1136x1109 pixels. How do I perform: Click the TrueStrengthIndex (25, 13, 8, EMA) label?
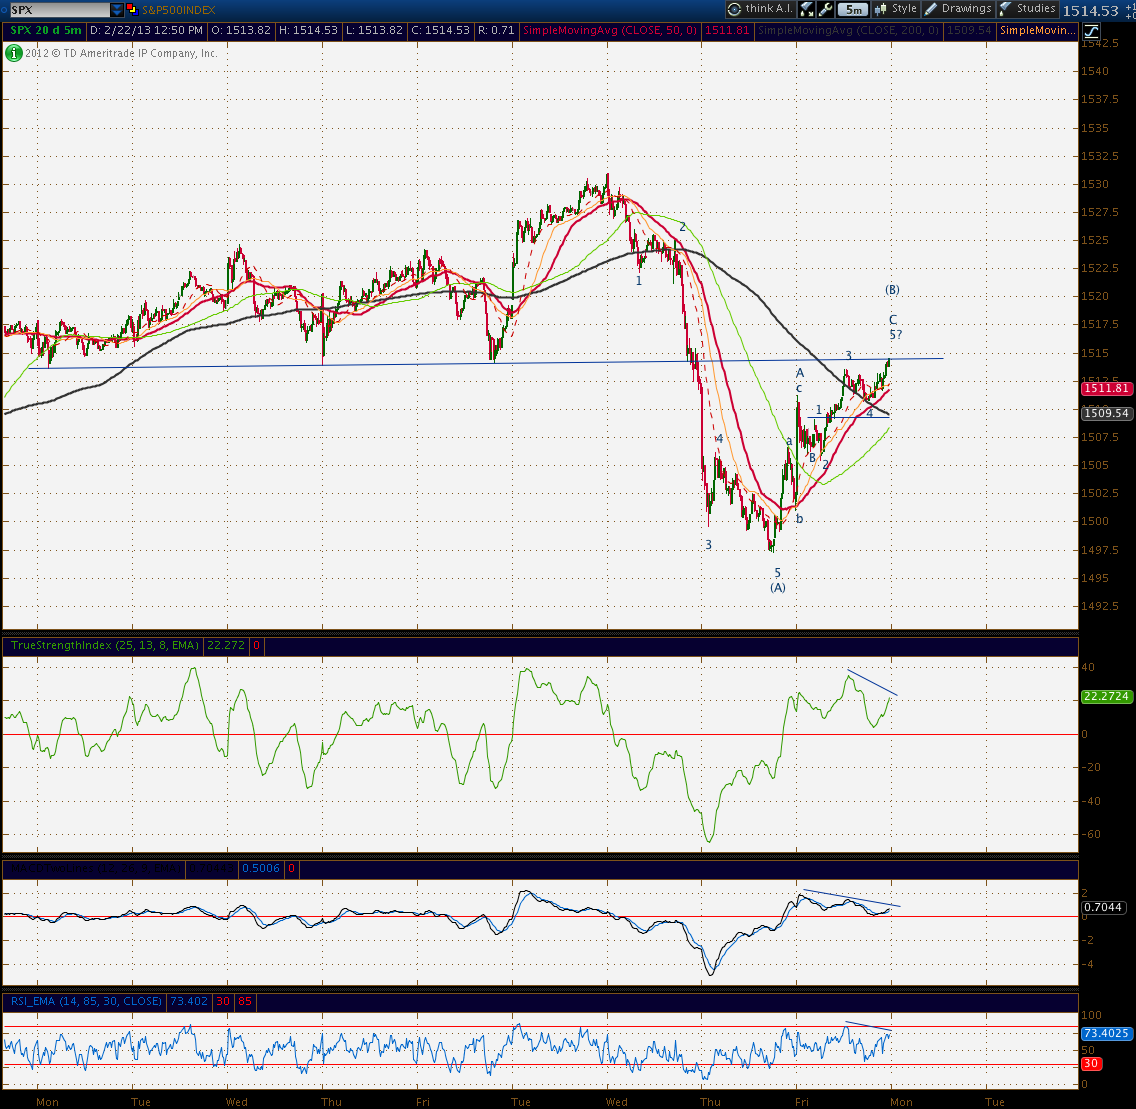point(104,645)
